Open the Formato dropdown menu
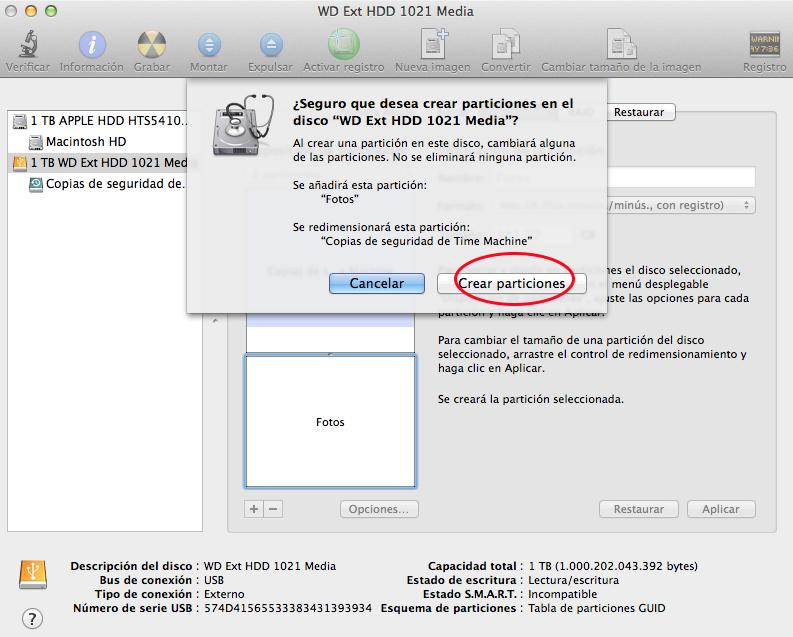The height and width of the screenshot is (637, 793). [625, 205]
